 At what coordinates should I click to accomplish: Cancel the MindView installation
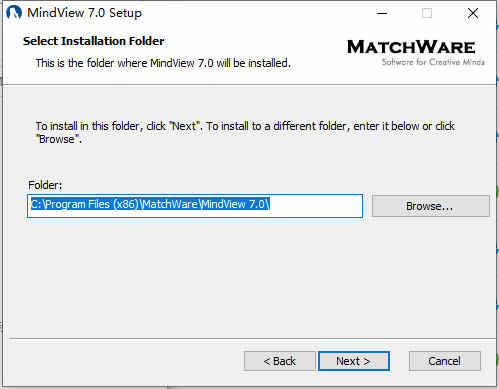pyautogui.click(x=445, y=361)
